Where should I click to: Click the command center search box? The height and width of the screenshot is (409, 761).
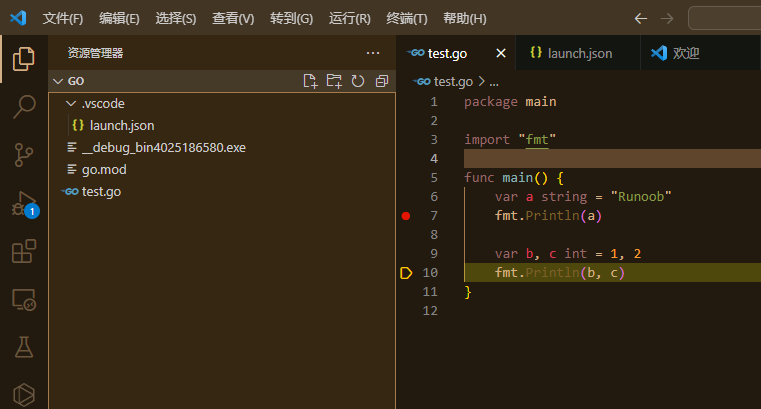point(725,18)
